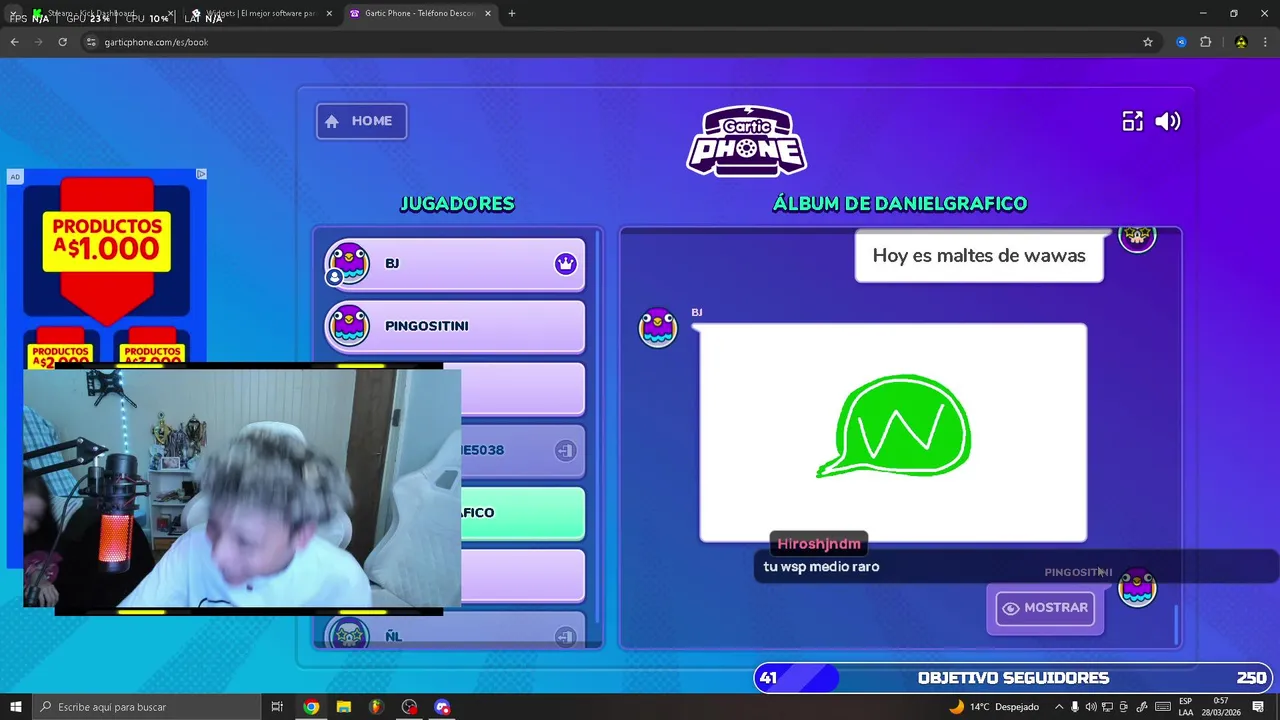Click the Windows search box 'Escribe aquí para buscar'

tap(145, 707)
